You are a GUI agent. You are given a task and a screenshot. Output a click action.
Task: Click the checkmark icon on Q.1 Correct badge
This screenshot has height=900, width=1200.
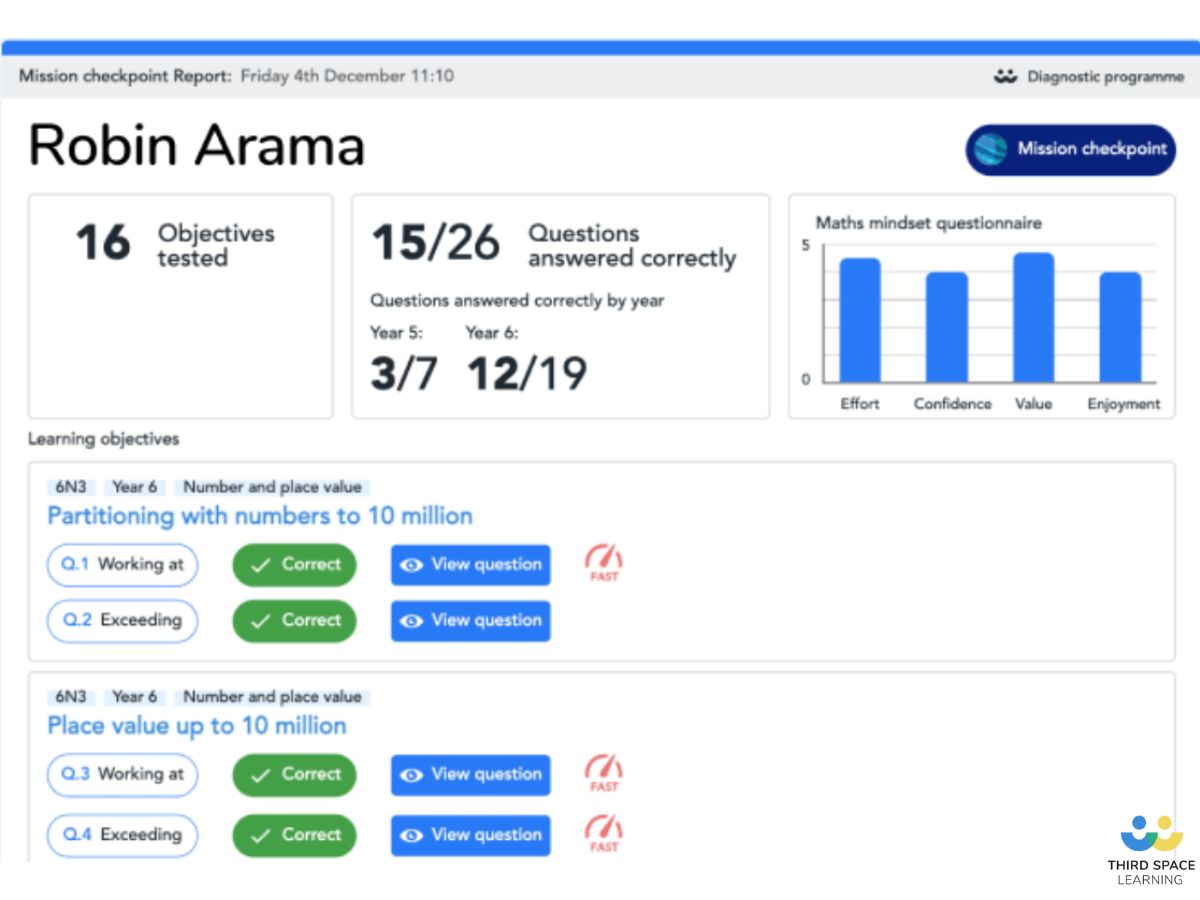[x=261, y=565]
